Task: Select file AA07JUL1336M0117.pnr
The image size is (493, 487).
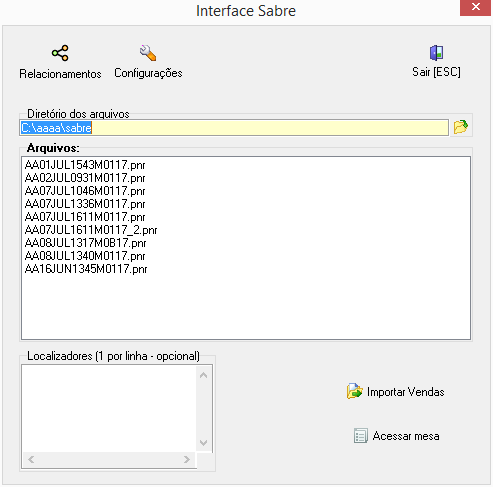Action: click(85, 204)
